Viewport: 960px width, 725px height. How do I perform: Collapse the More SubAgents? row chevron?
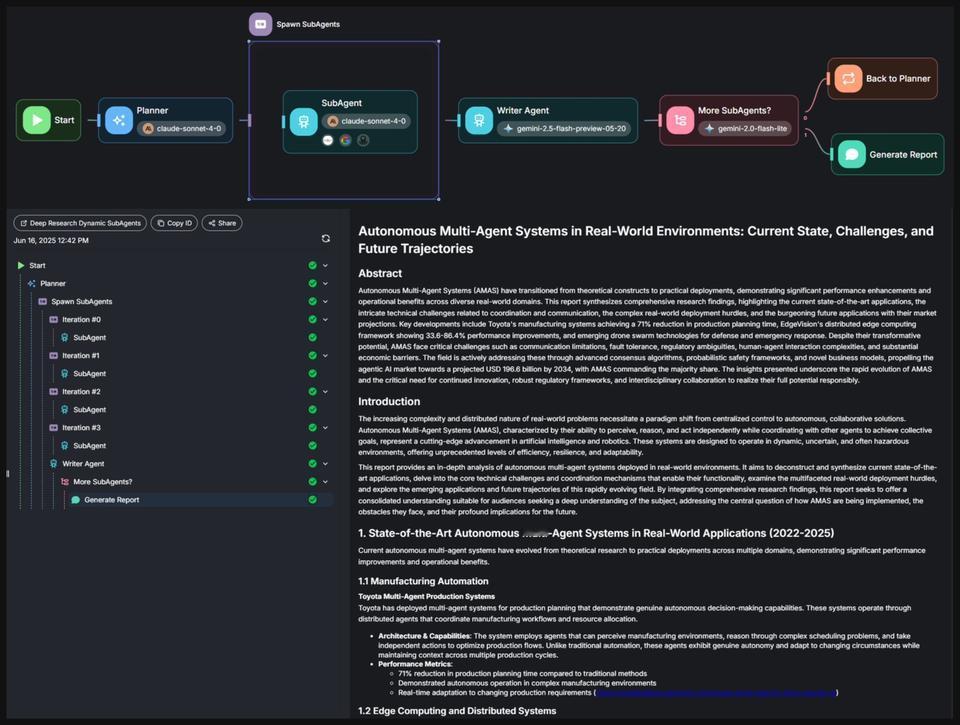[x=326, y=482]
